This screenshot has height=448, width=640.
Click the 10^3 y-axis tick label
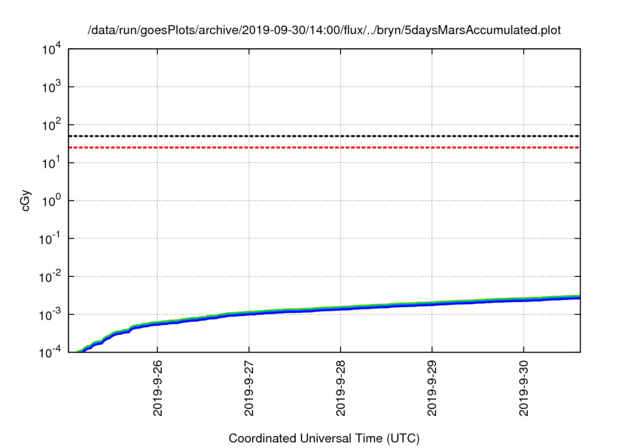[x=52, y=87]
